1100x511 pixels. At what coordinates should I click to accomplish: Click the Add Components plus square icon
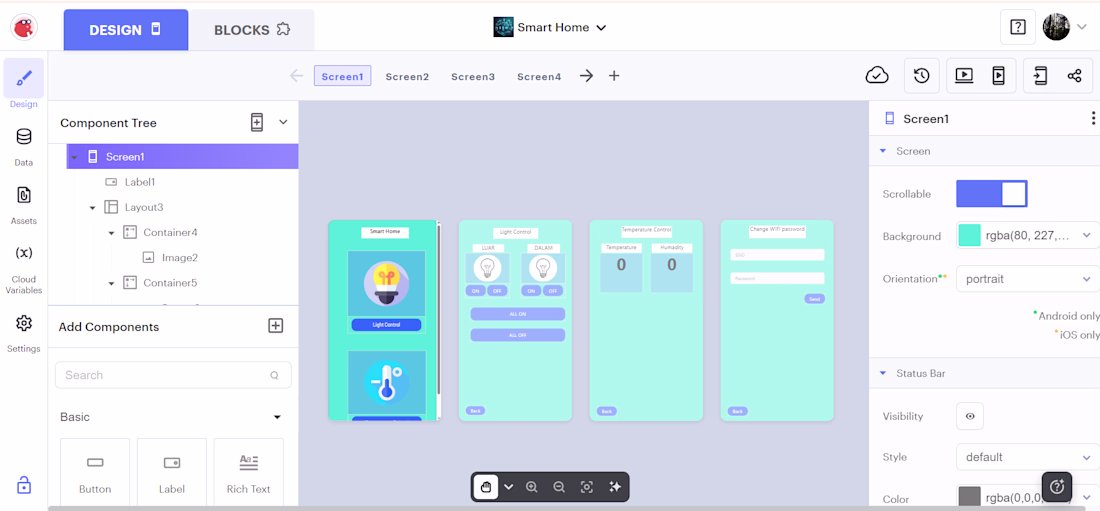point(276,326)
